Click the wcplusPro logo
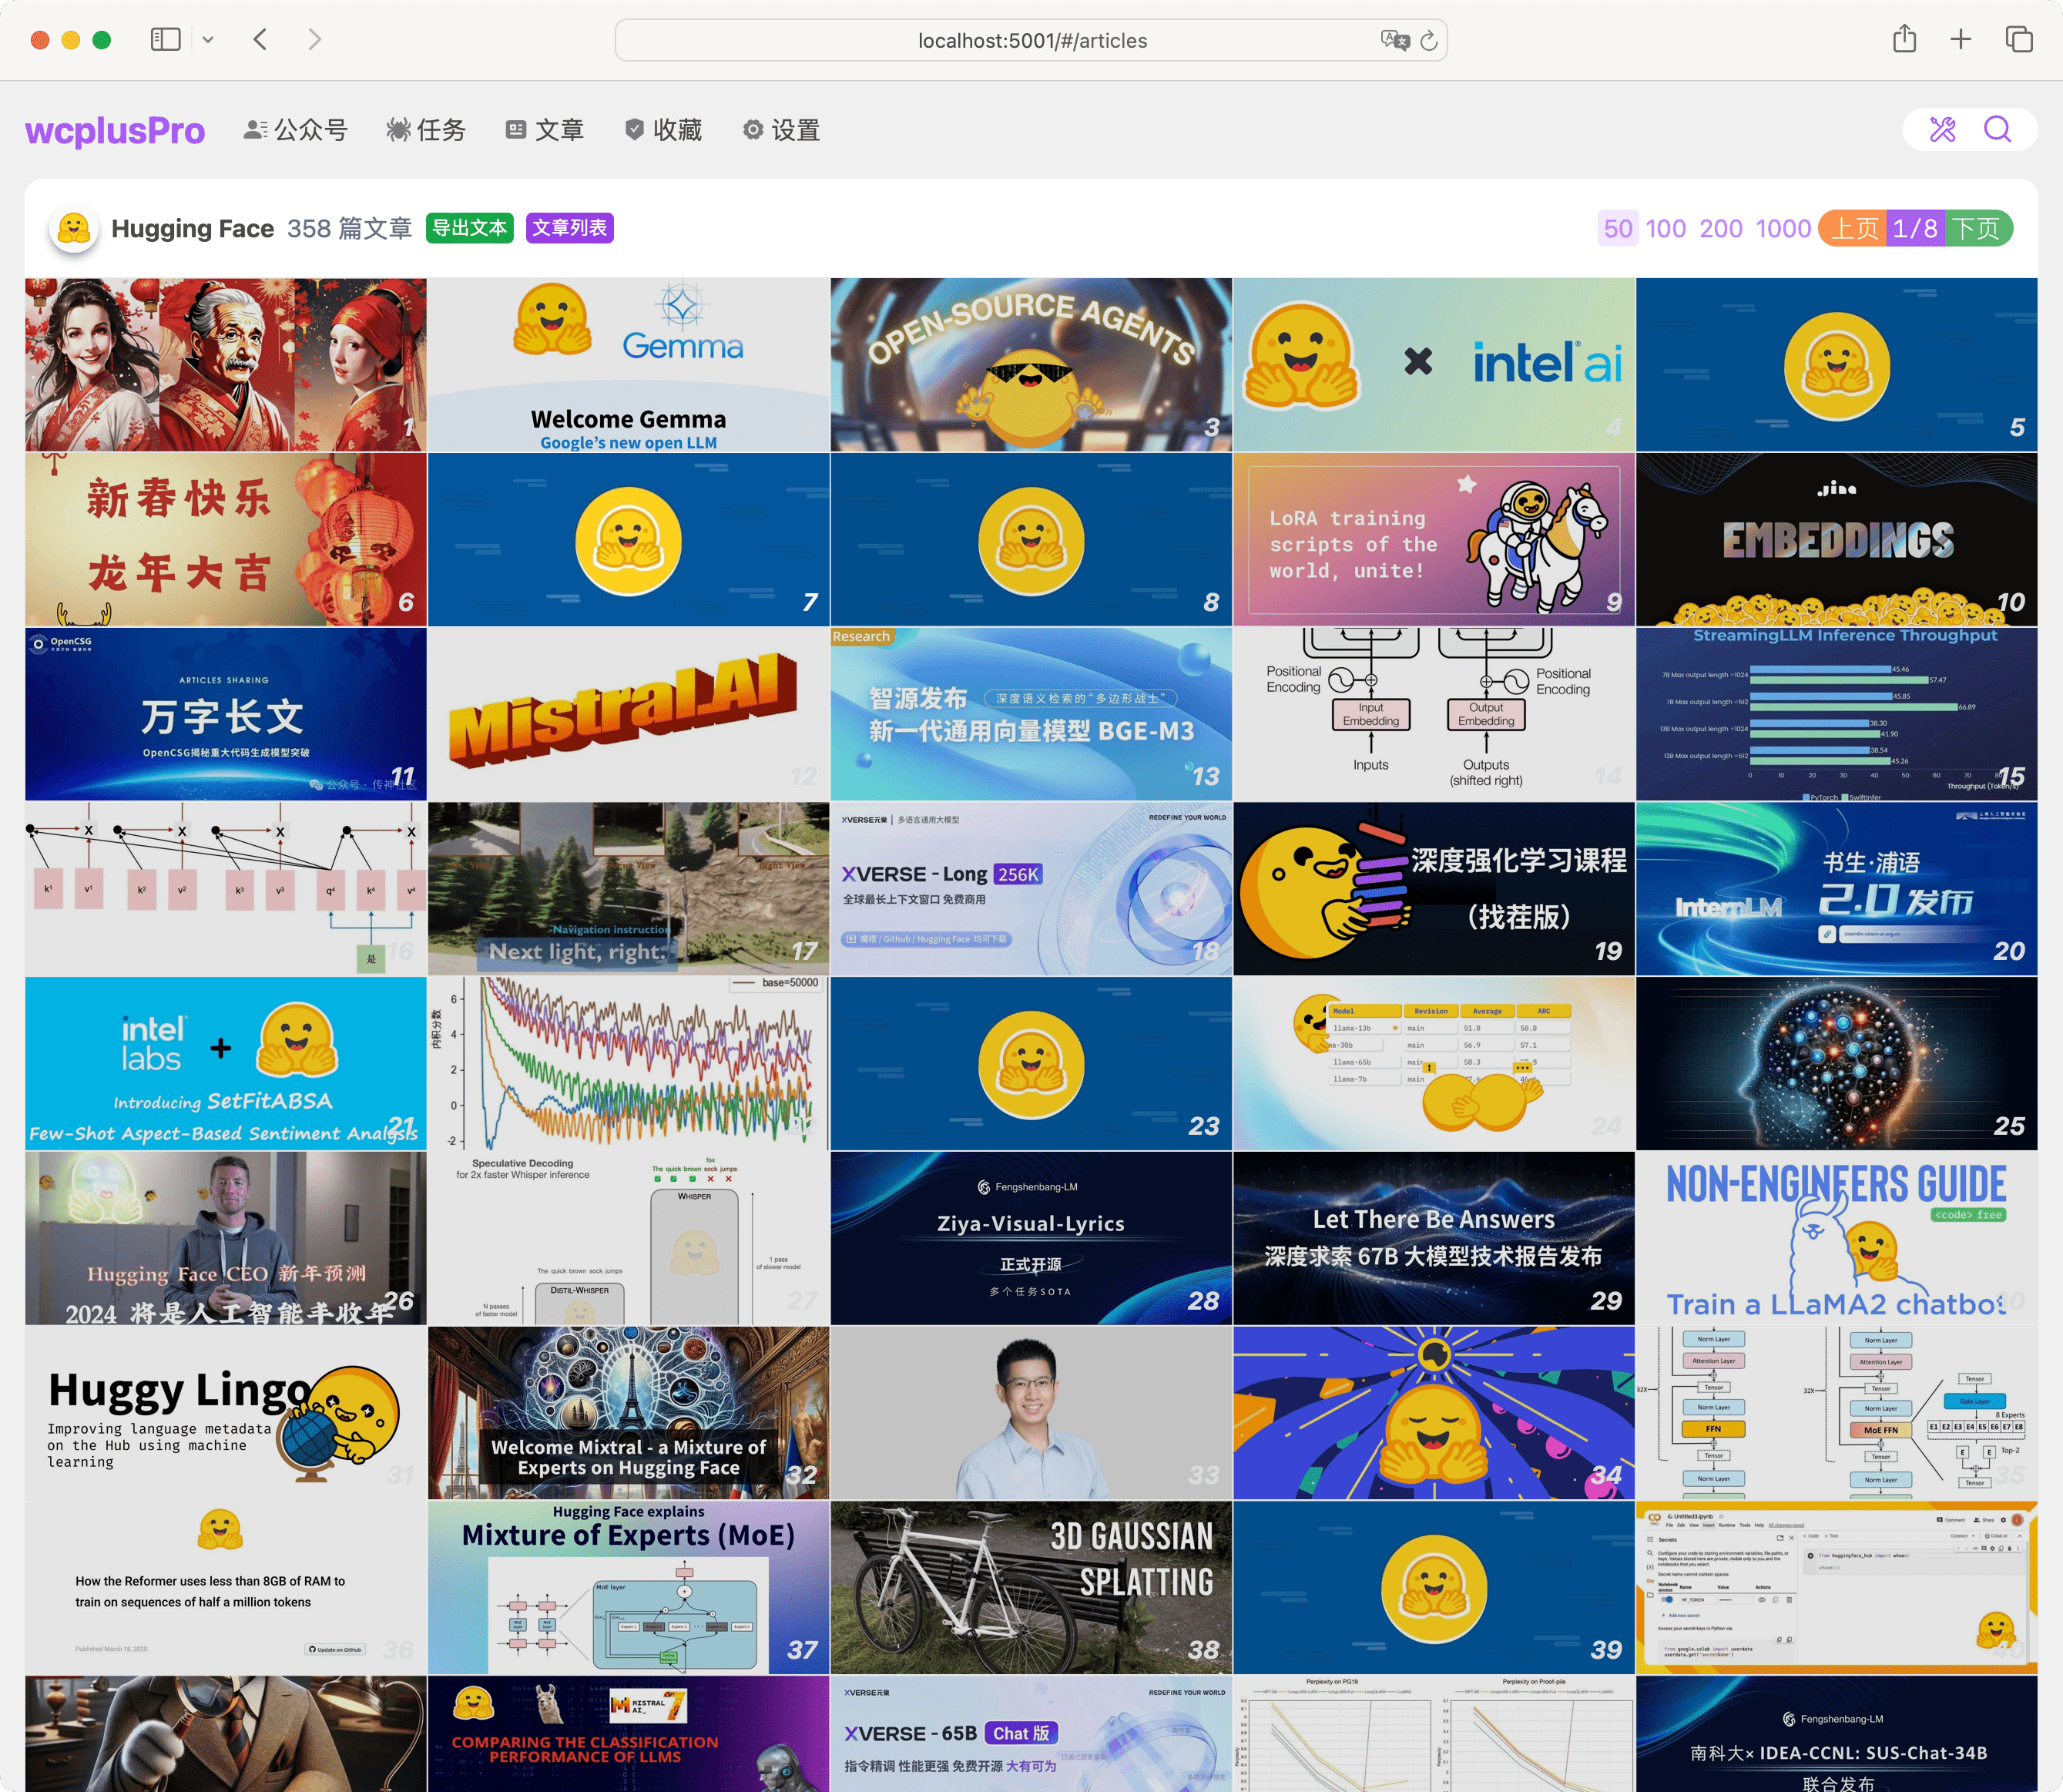This screenshot has height=1792, width=2063. point(115,131)
